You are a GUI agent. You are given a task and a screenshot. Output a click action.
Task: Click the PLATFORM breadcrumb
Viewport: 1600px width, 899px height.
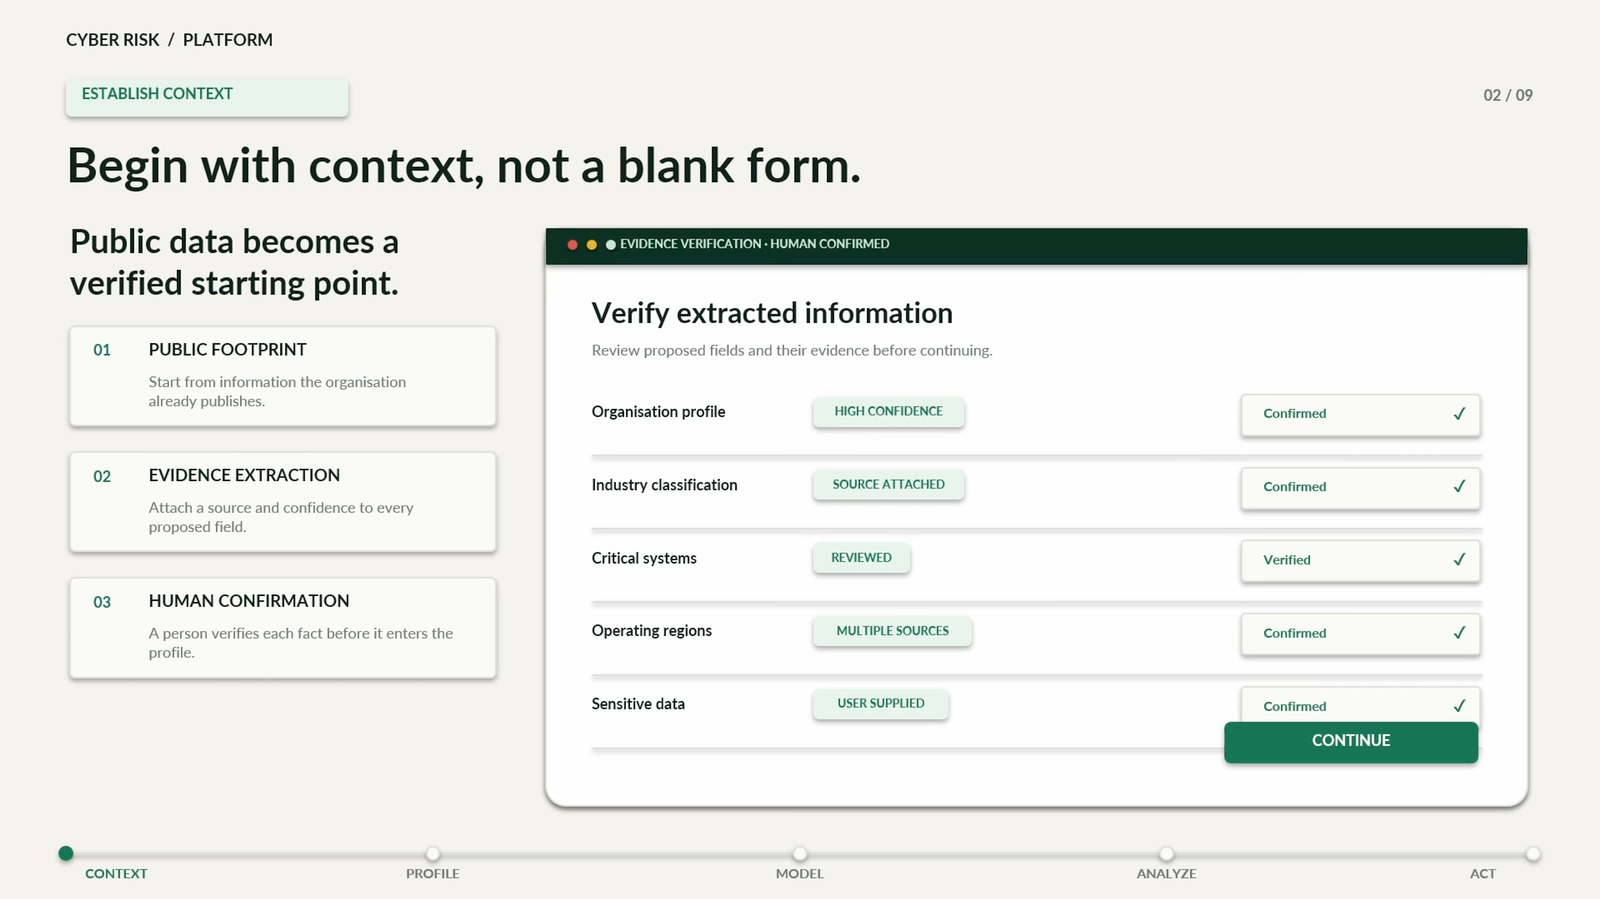point(228,40)
